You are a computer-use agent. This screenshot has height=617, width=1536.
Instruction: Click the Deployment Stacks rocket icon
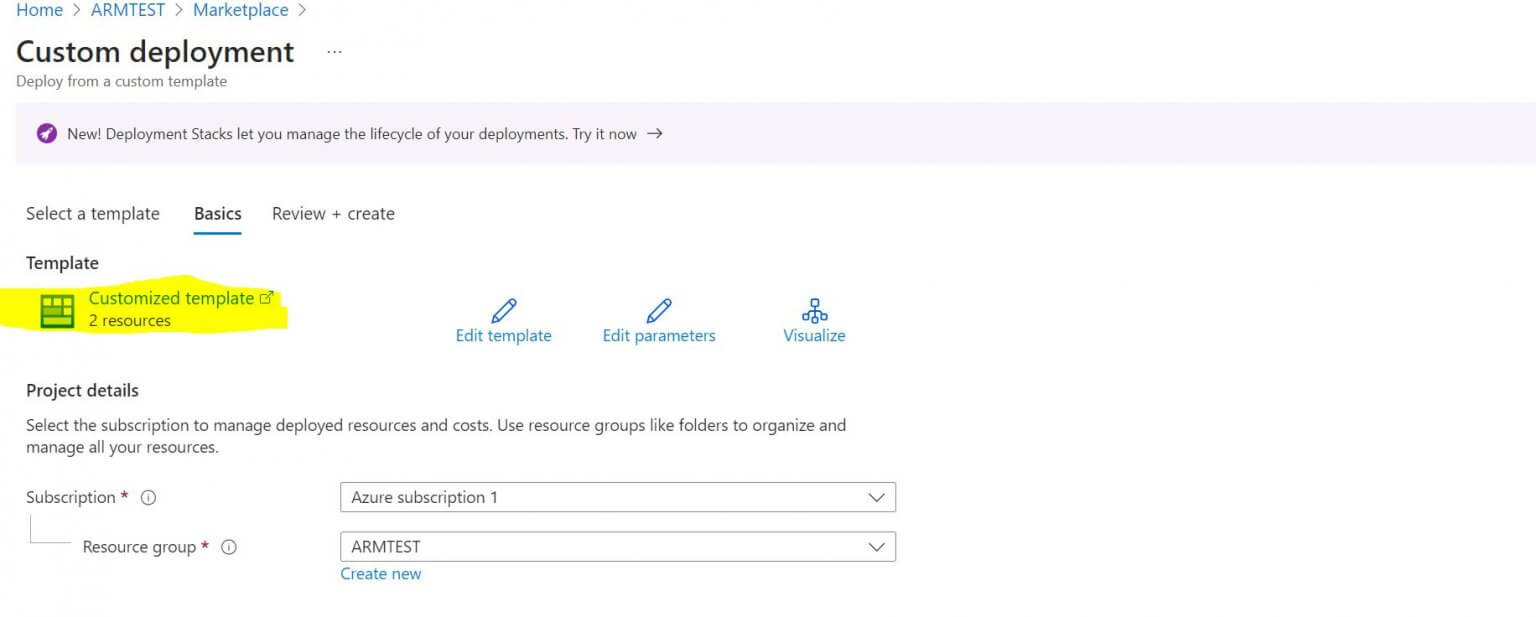(x=46, y=134)
